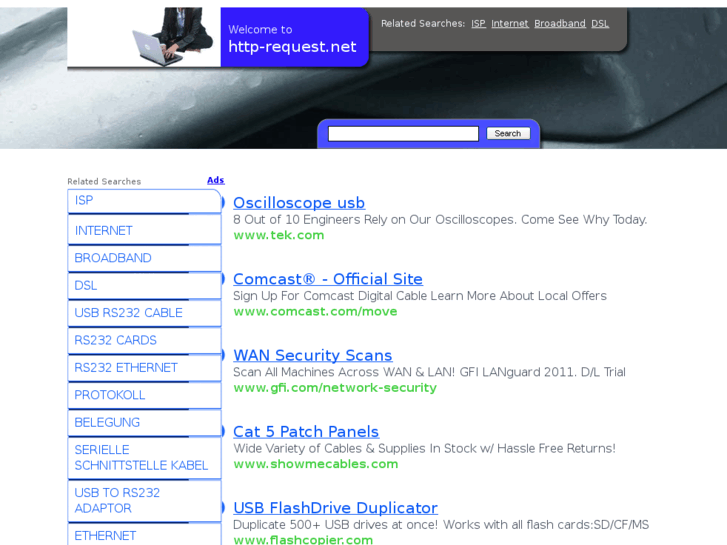Select DSL in the sidebar list
The width and height of the screenshot is (727, 545).
pyautogui.click(x=144, y=285)
